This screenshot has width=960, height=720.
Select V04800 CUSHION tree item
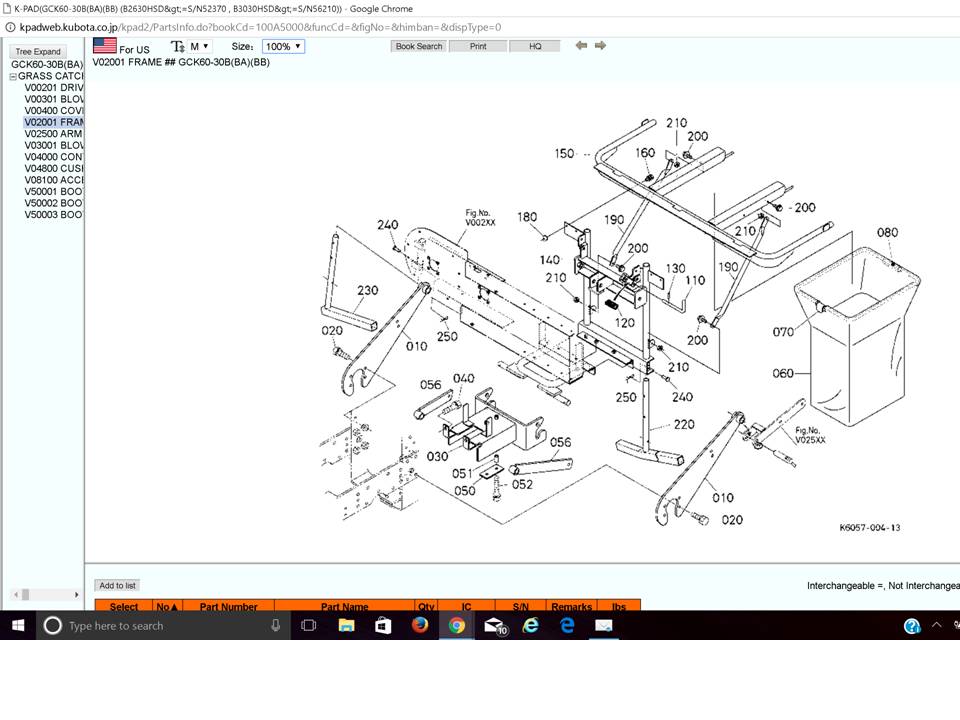54,168
